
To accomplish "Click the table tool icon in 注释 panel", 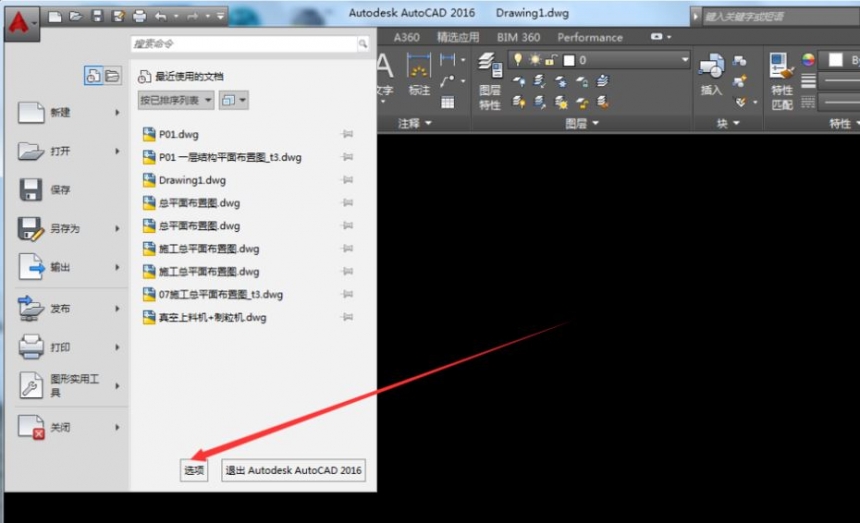I will pyautogui.click(x=448, y=102).
